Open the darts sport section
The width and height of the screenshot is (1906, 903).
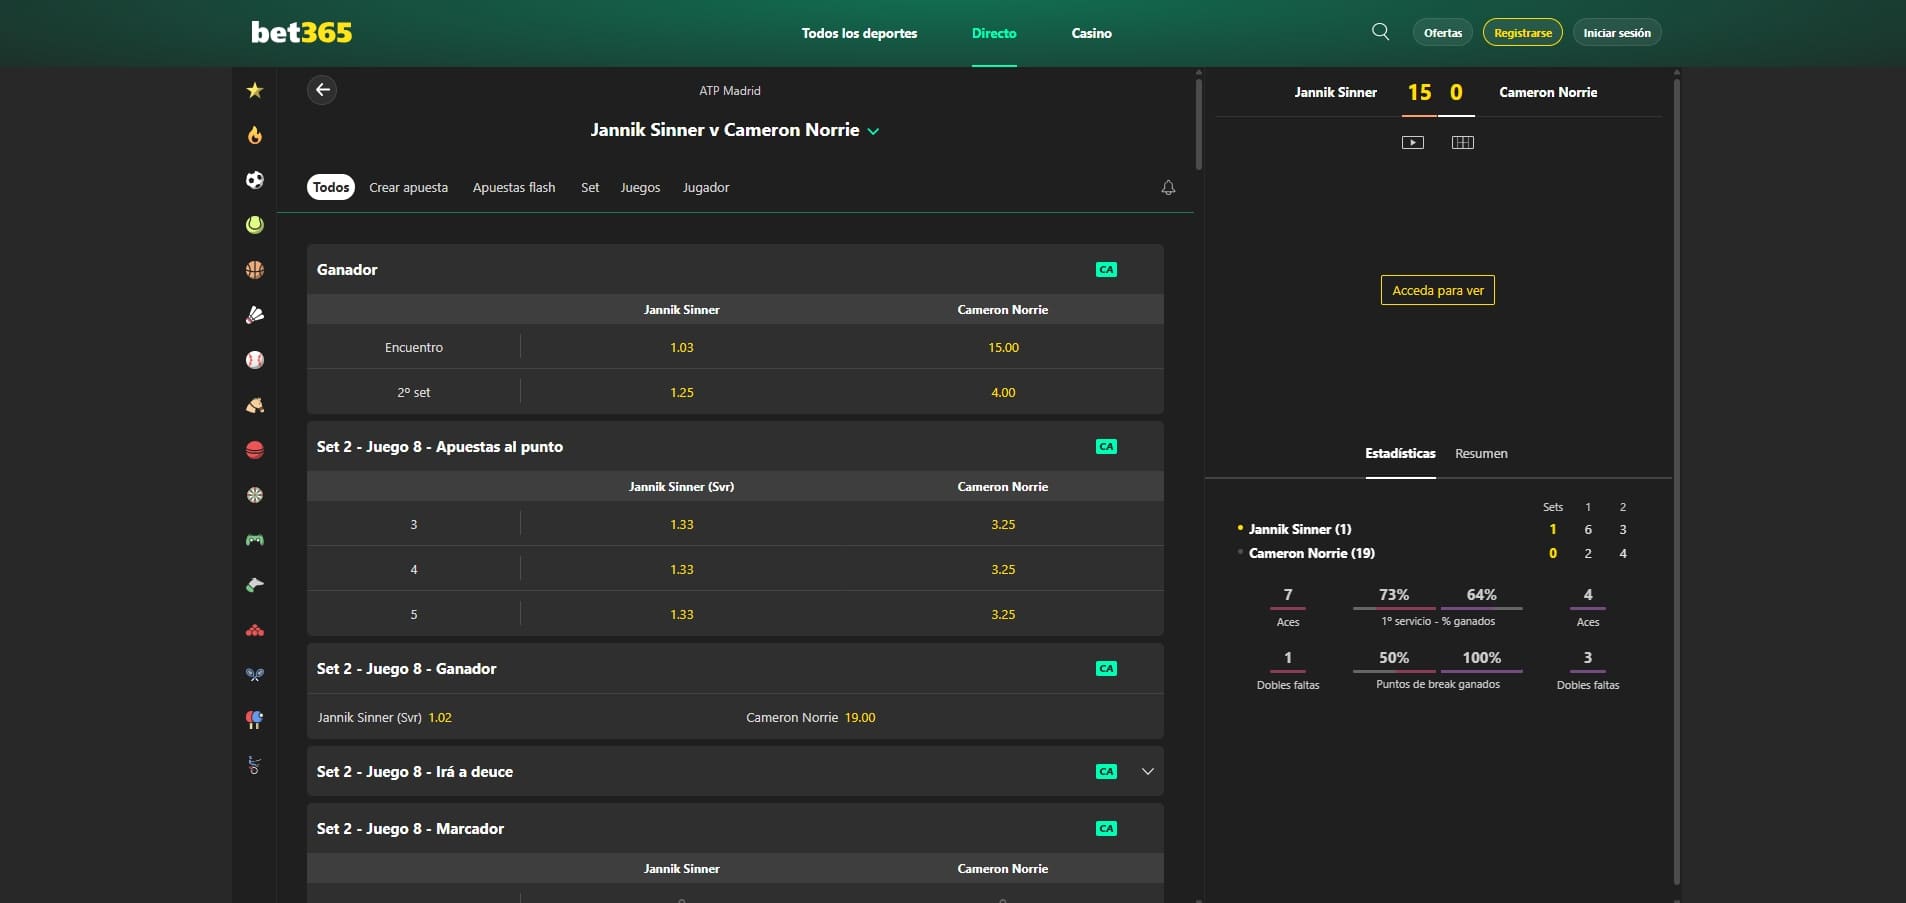click(256, 494)
